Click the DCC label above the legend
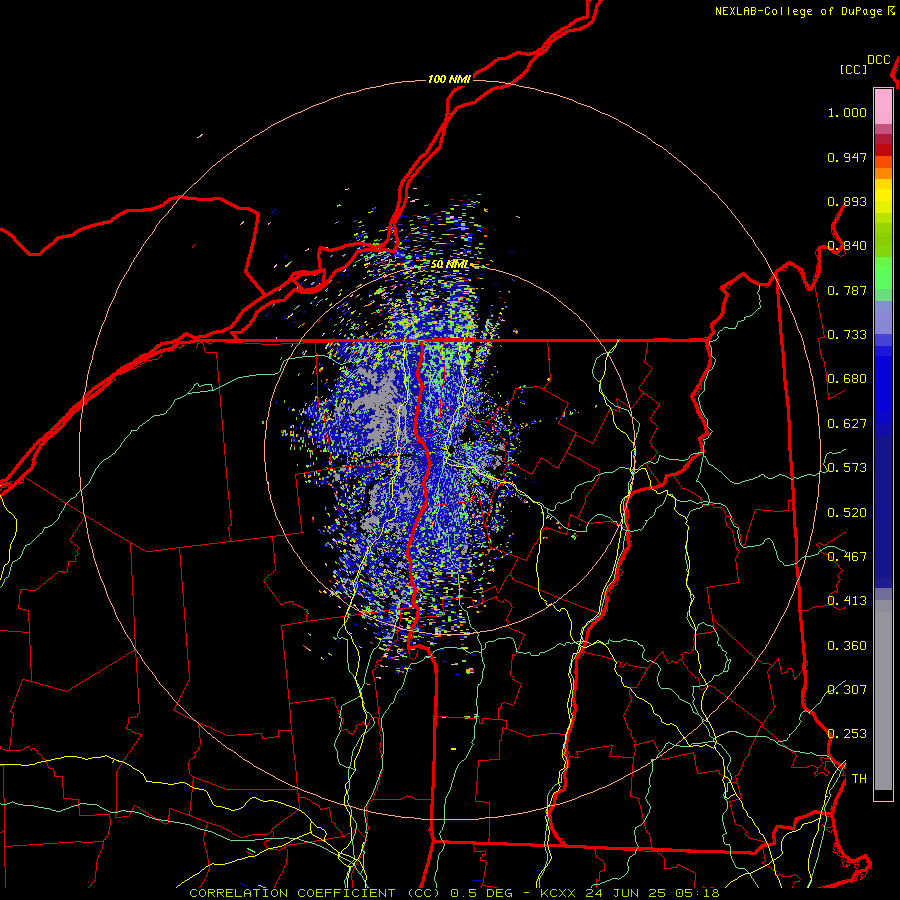 (x=878, y=60)
